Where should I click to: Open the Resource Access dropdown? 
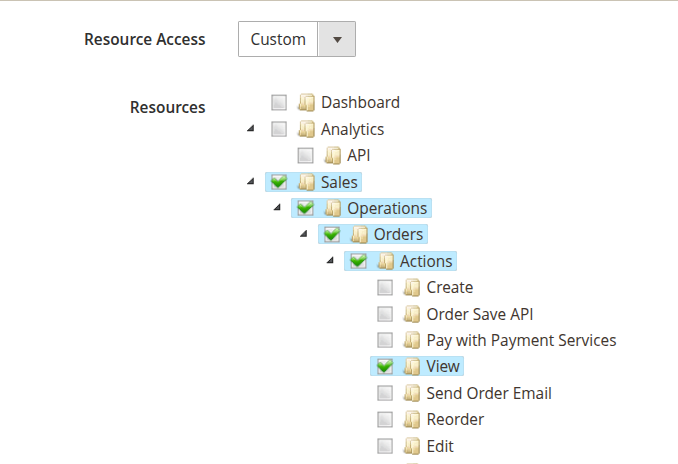[x=297, y=40]
